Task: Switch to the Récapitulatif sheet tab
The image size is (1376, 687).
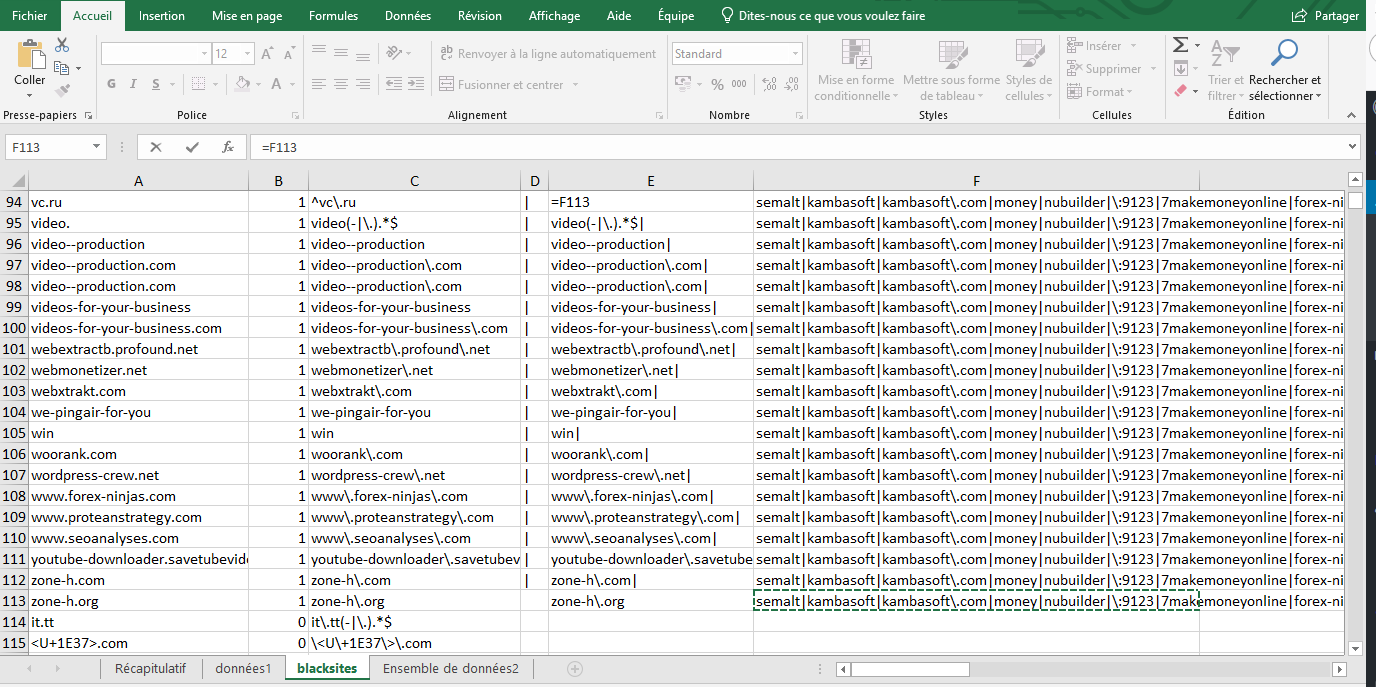Action: pos(150,668)
